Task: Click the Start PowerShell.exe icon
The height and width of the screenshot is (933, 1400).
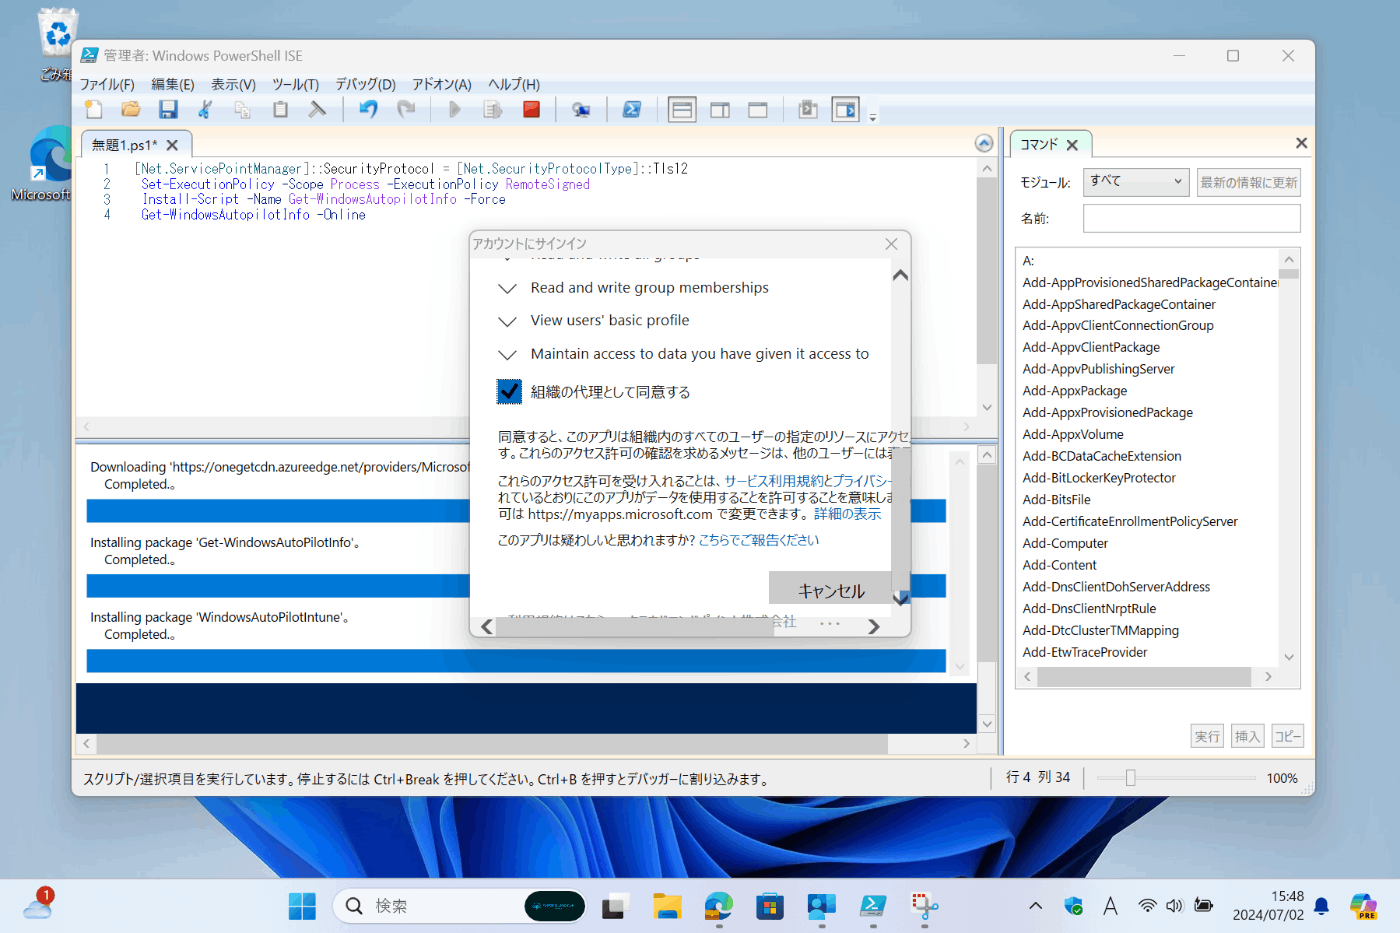Action: pyautogui.click(x=632, y=109)
